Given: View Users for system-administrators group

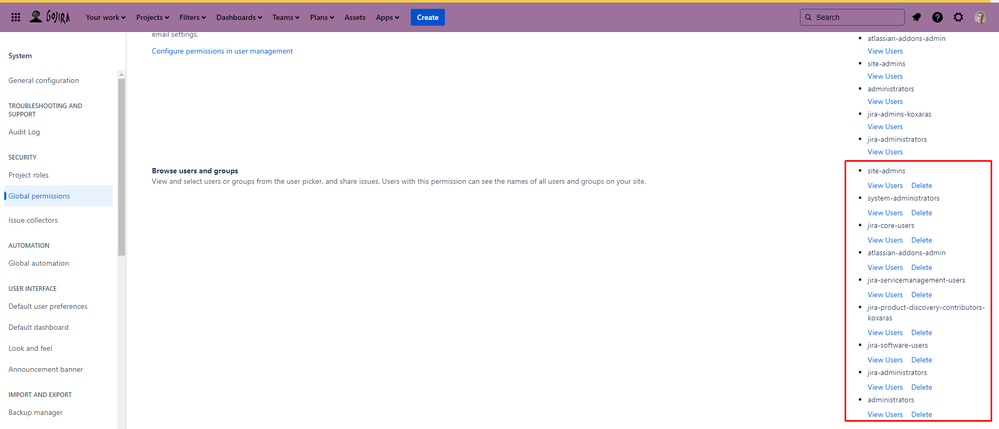Looking at the screenshot, I should tap(885, 213).
